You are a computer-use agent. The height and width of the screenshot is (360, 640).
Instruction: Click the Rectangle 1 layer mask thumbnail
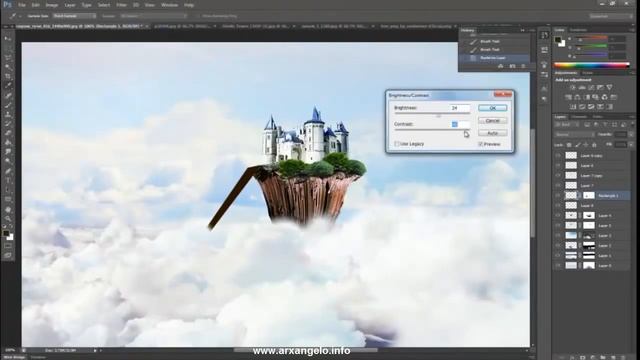(589, 196)
